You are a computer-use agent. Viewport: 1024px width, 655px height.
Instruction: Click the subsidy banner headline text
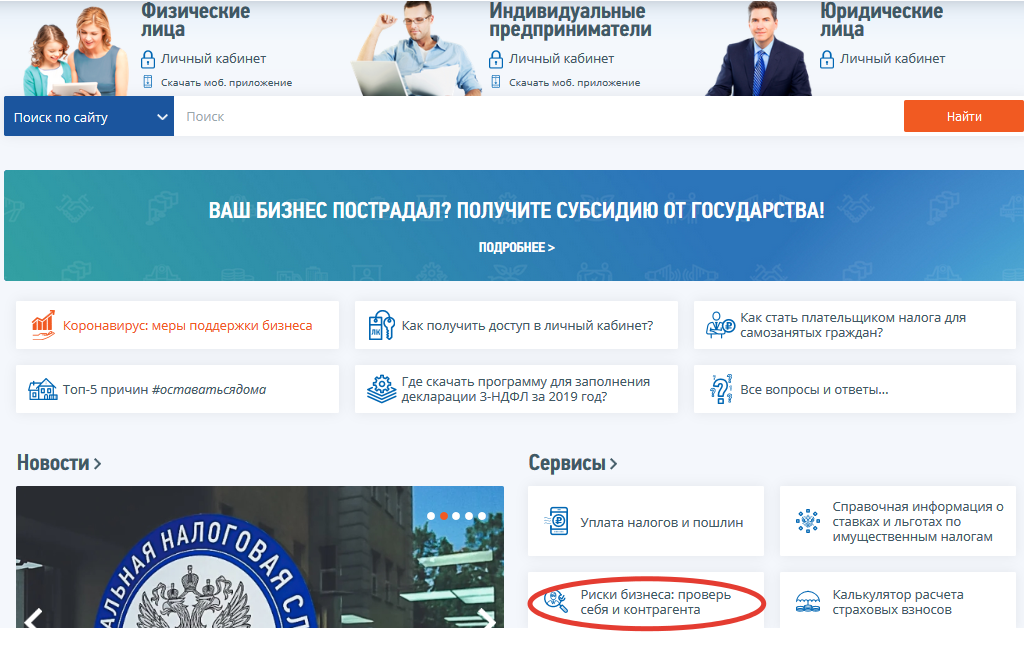[517, 210]
